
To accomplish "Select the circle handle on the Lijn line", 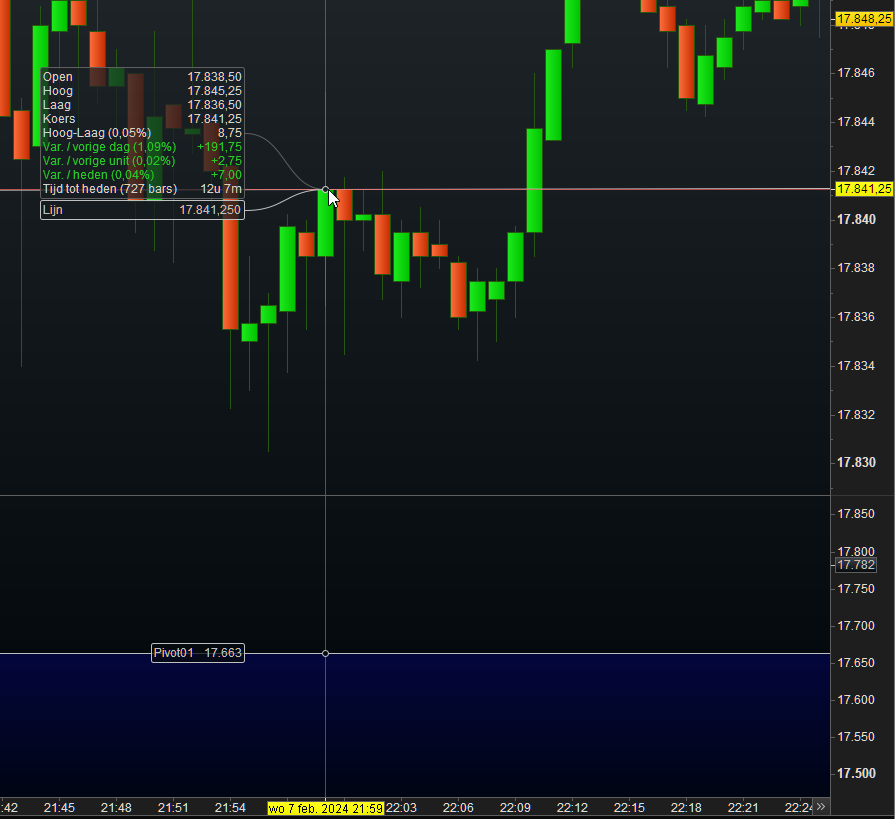I will coord(325,189).
